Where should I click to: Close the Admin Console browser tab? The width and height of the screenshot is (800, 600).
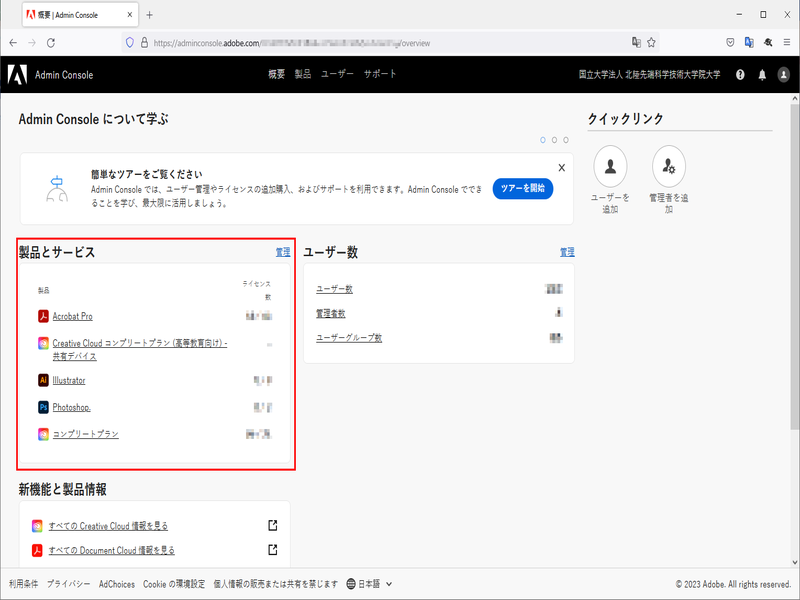pos(130,15)
